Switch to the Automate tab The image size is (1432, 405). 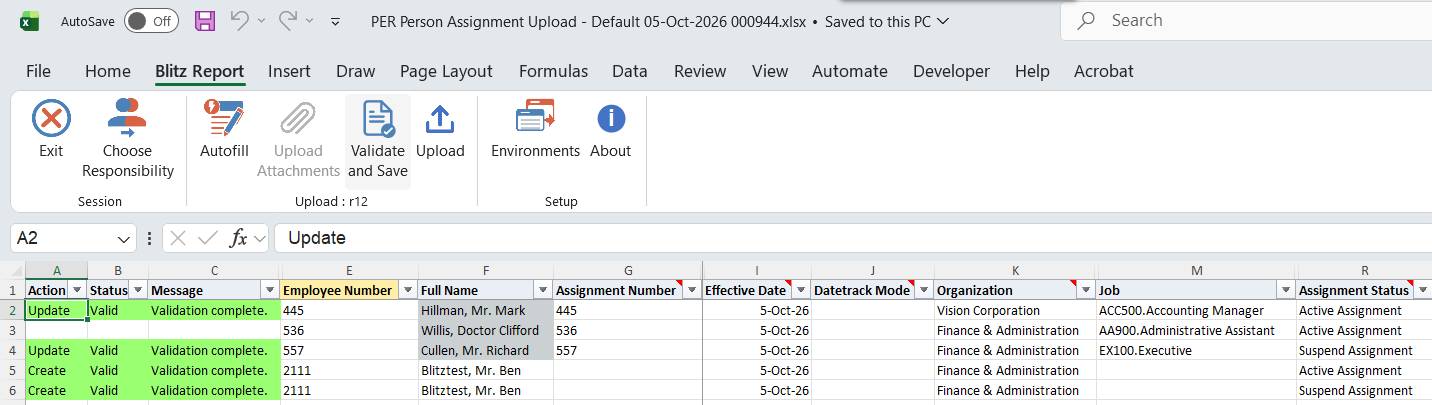(x=850, y=71)
